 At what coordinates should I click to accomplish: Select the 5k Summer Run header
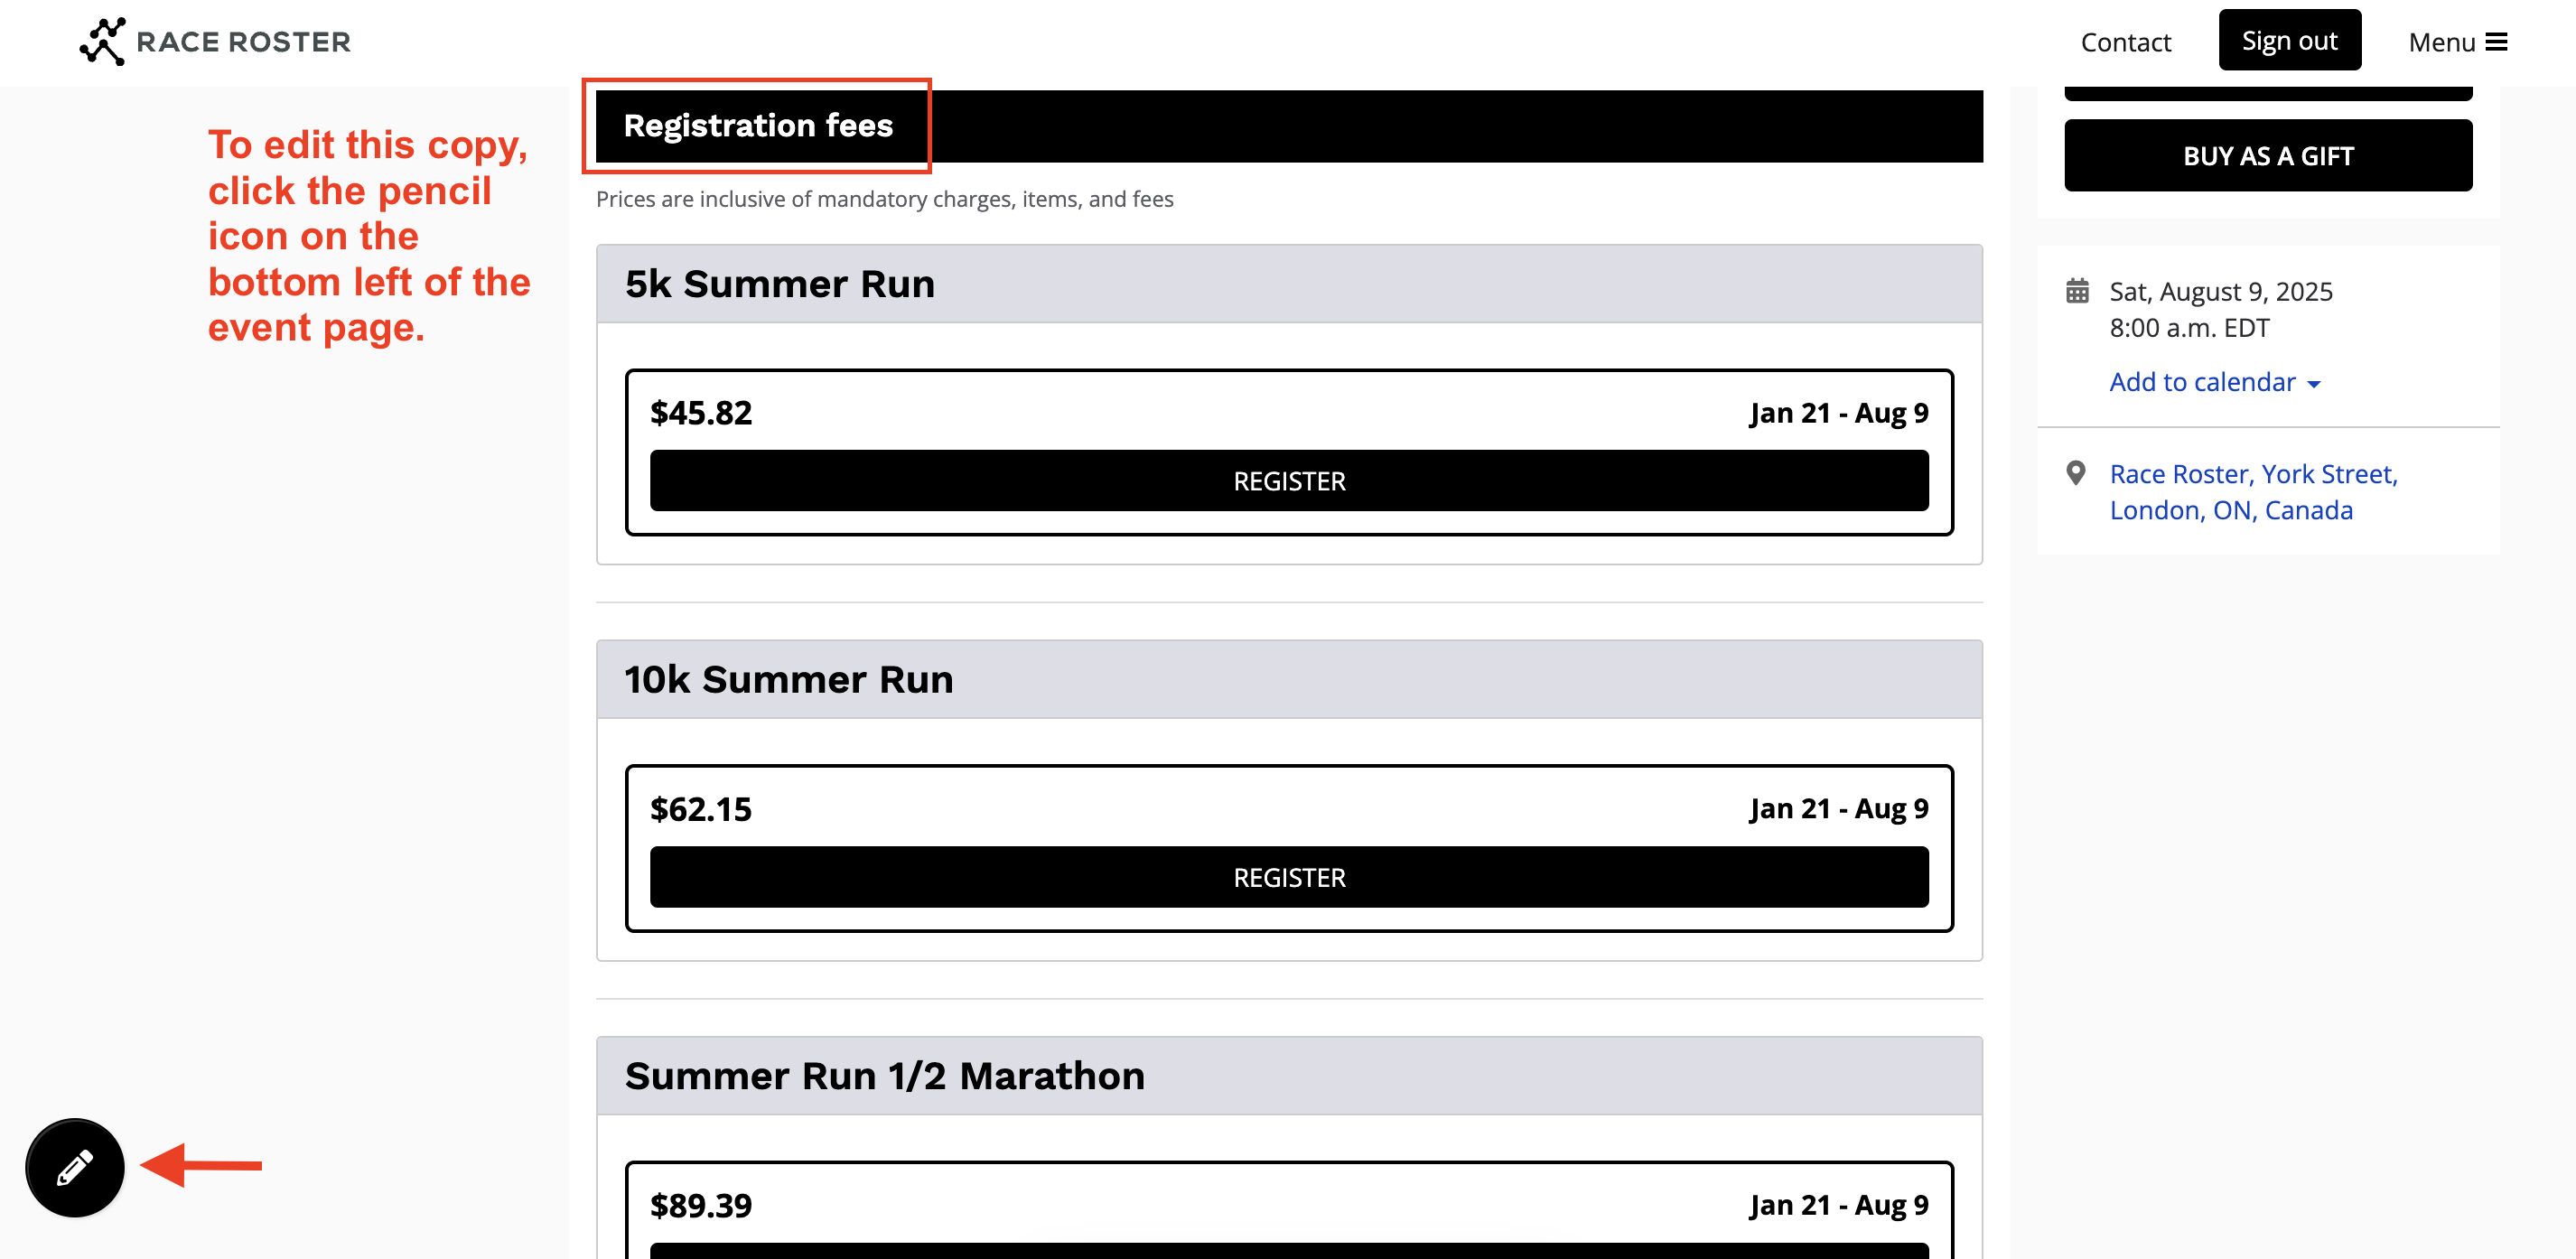(780, 284)
